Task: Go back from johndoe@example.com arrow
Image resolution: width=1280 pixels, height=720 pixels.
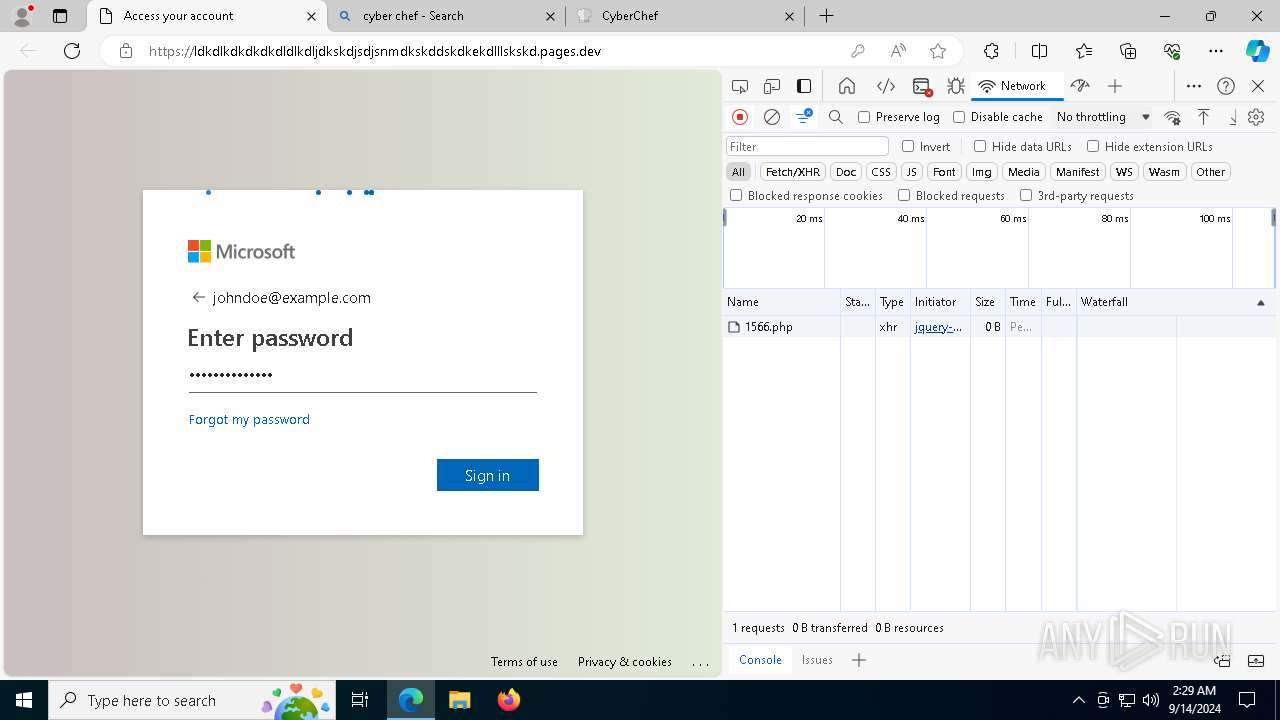Action: pos(198,297)
